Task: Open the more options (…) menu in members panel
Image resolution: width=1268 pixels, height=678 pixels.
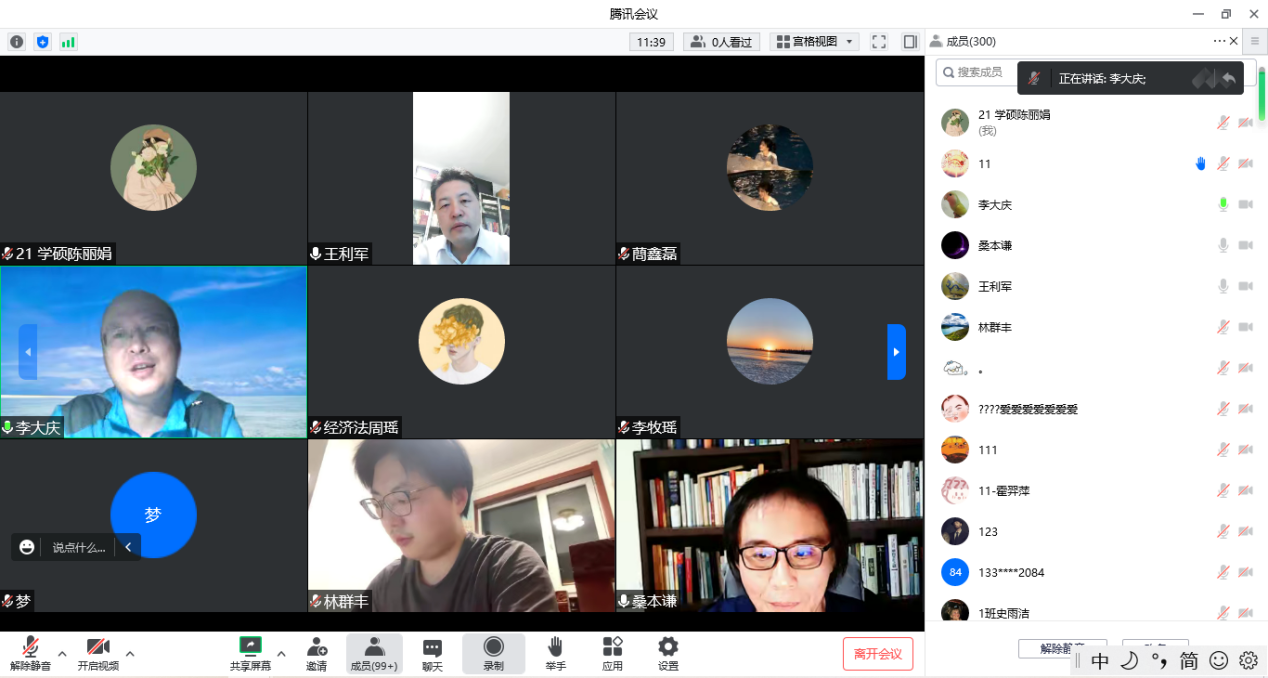Action: pyautogui.click(x=1219, y=41)
